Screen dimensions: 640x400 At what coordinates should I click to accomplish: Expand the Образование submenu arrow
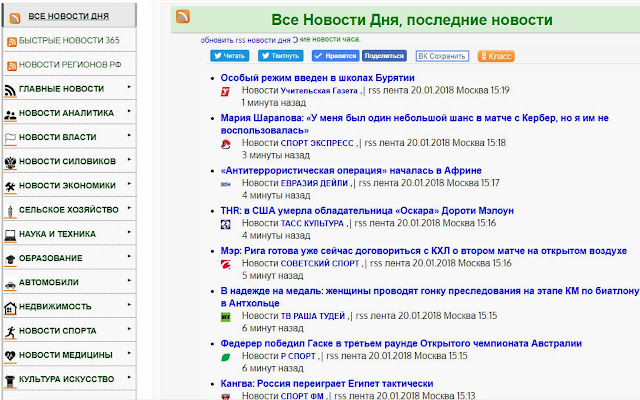129,256
